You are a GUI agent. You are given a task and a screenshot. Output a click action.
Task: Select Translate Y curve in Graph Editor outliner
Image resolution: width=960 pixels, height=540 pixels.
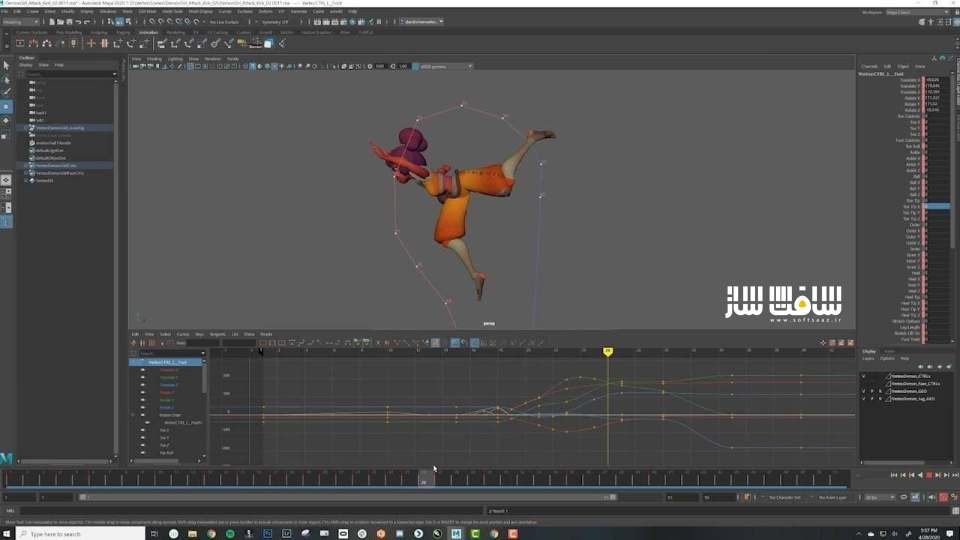click(169, 377)
